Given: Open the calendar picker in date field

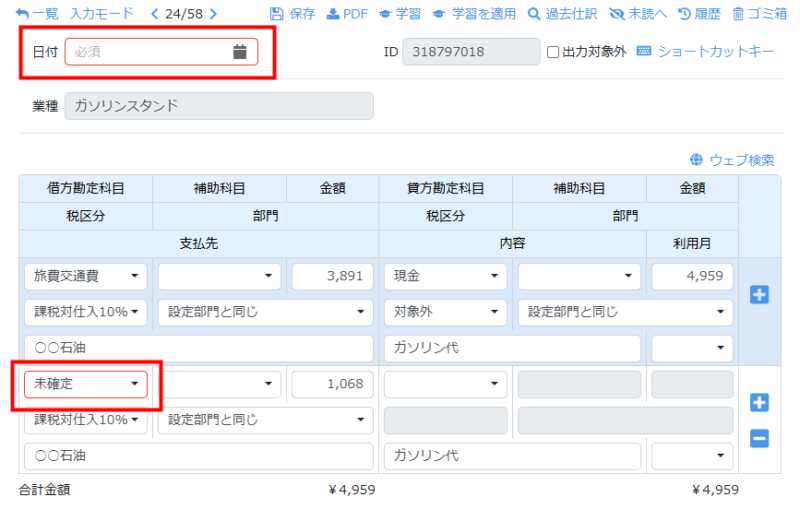Looking at the screenshot, I should [239, 52].
